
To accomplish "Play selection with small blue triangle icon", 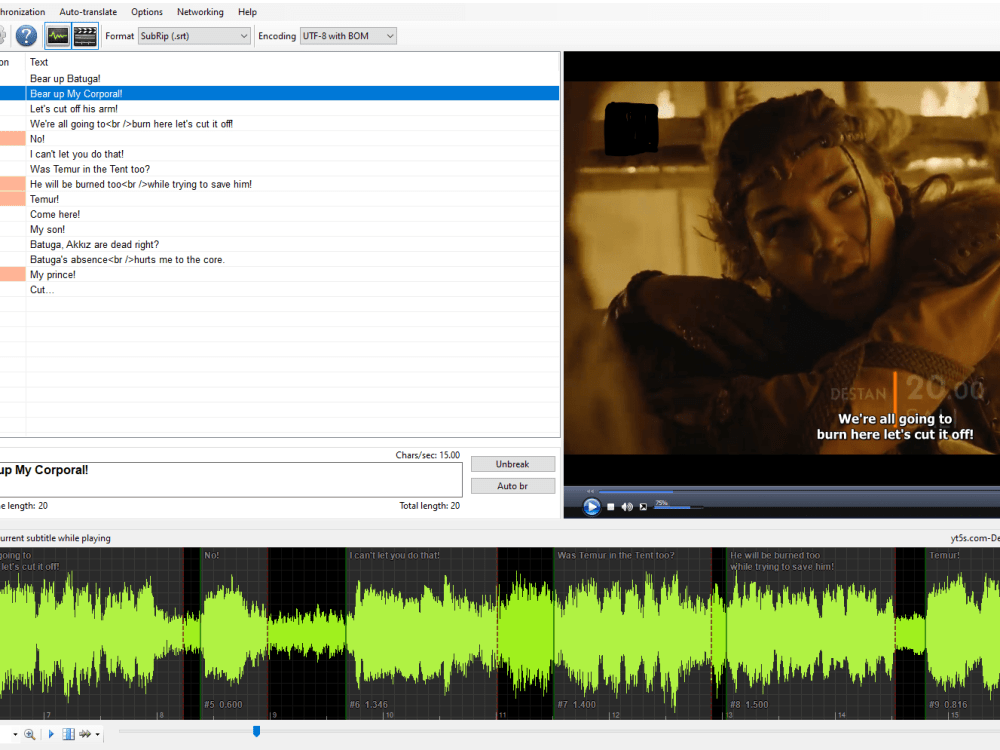I will point(51,734).
